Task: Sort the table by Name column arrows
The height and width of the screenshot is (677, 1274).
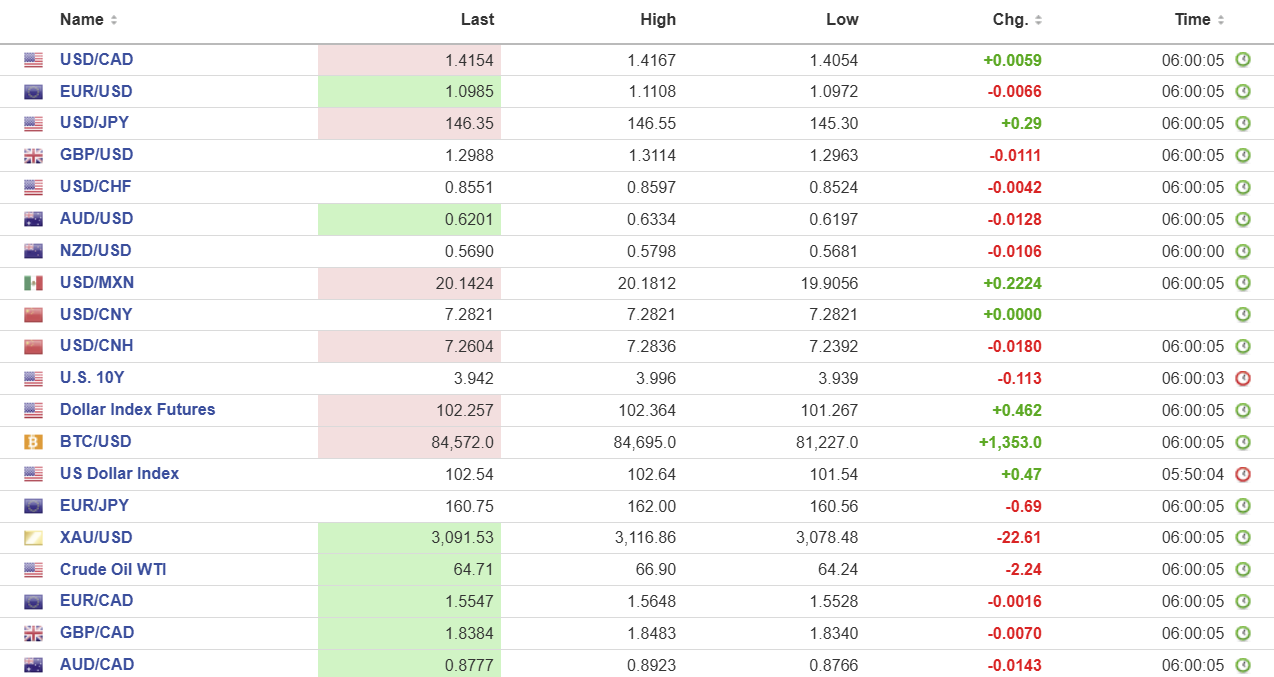Action: tap(114, 21)
